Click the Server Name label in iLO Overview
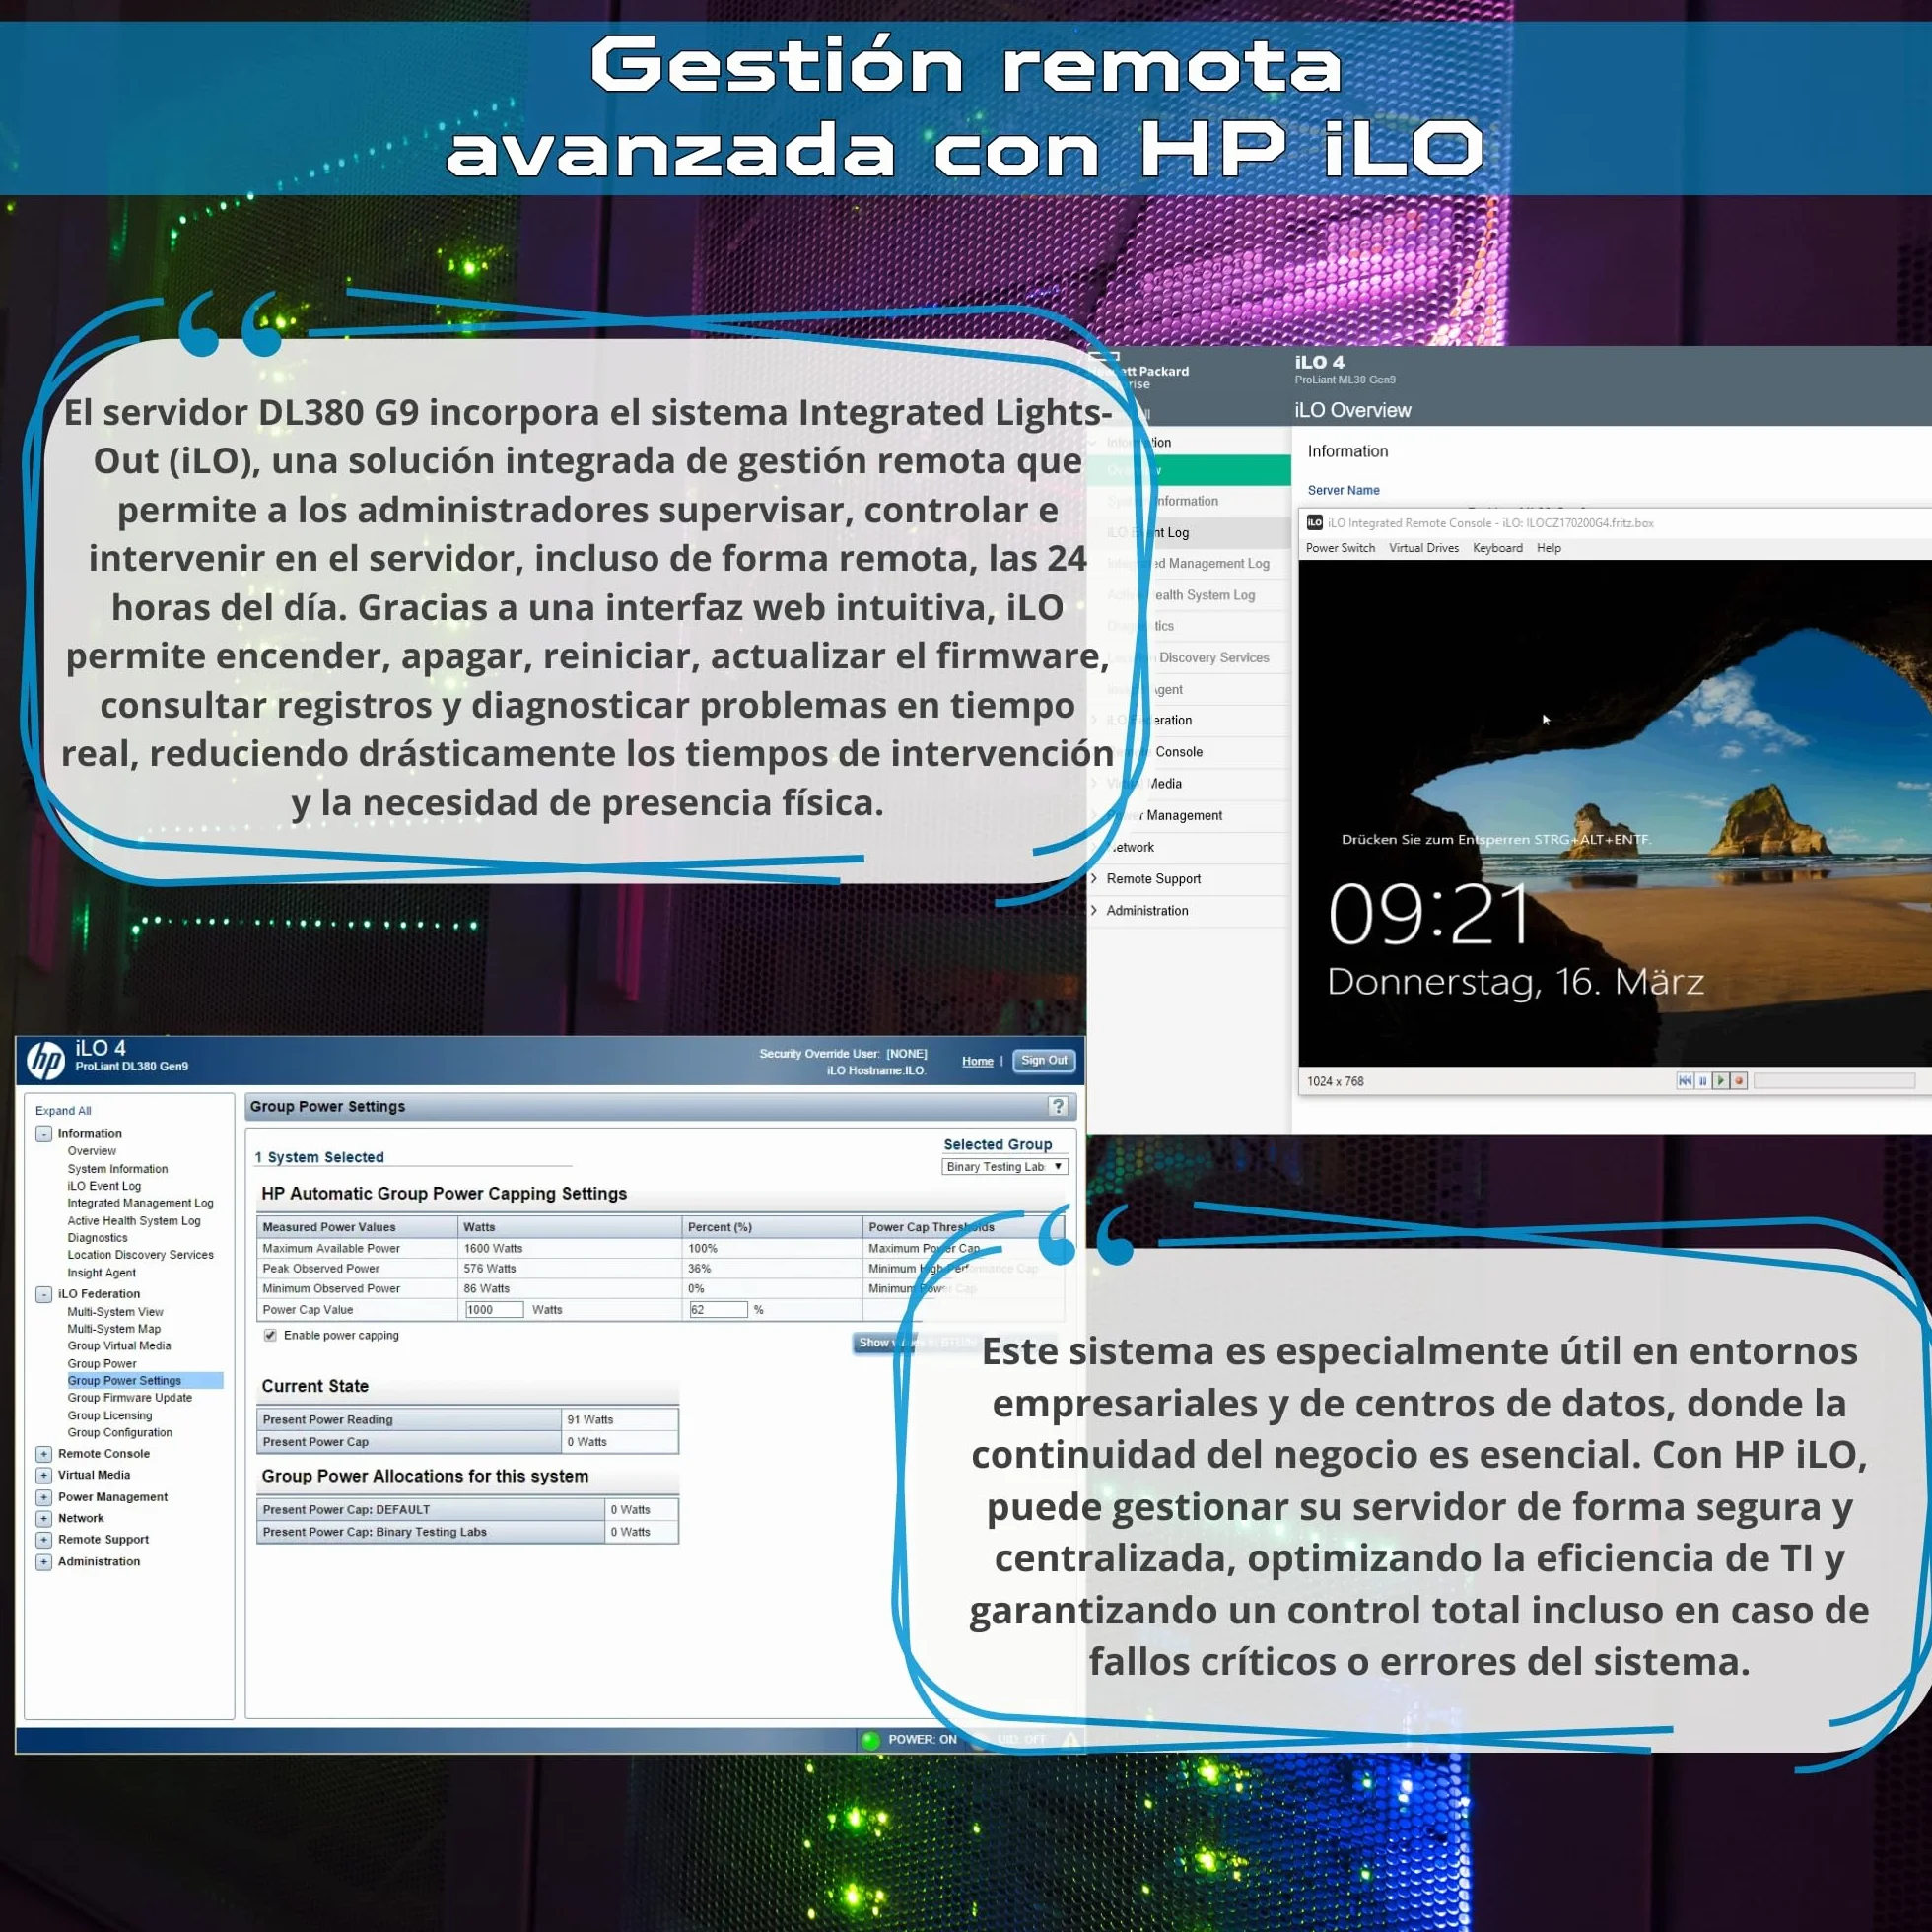The width and height of the screenshot is (1932, 1932). pos(1343,490)
